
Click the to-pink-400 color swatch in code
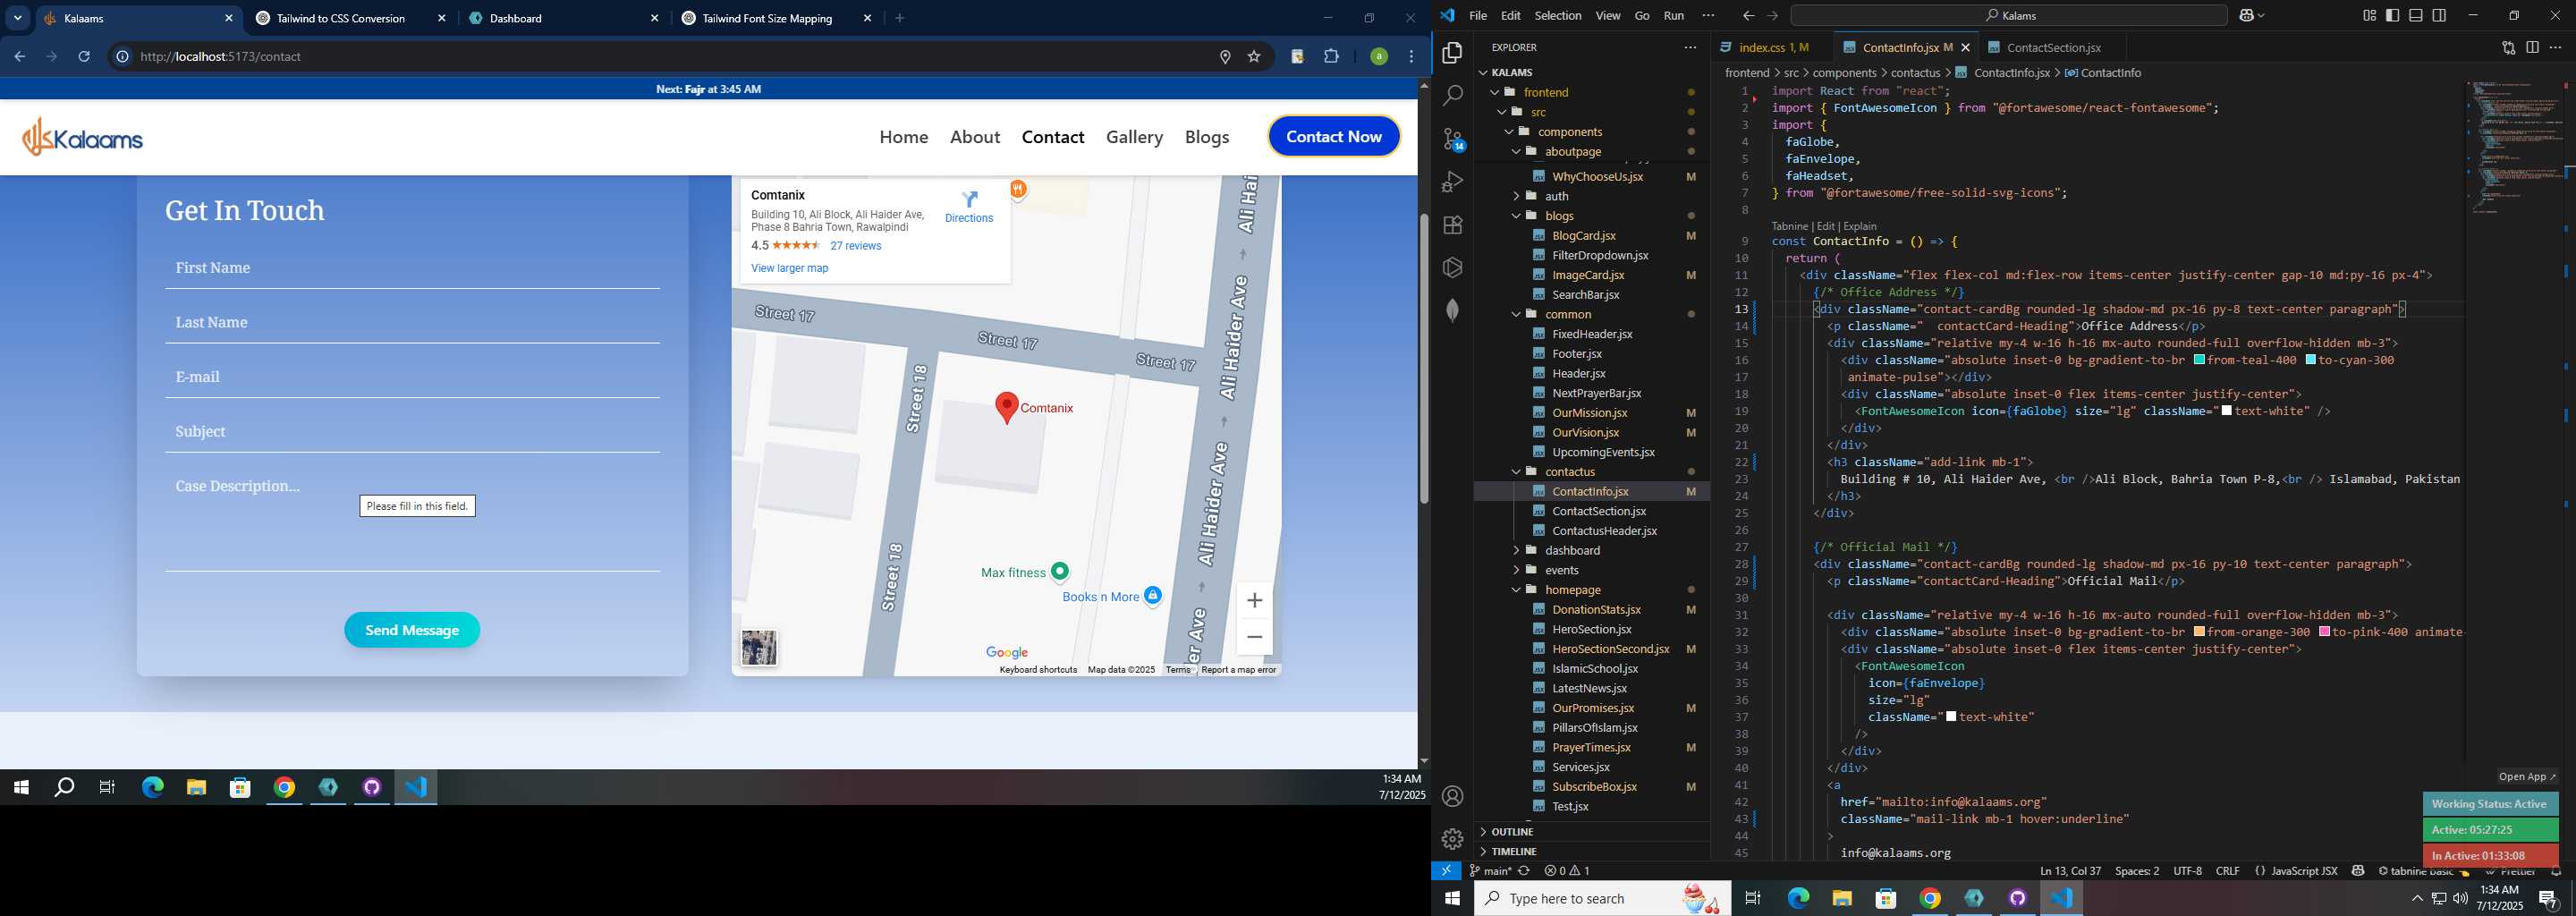[2324, 632]
